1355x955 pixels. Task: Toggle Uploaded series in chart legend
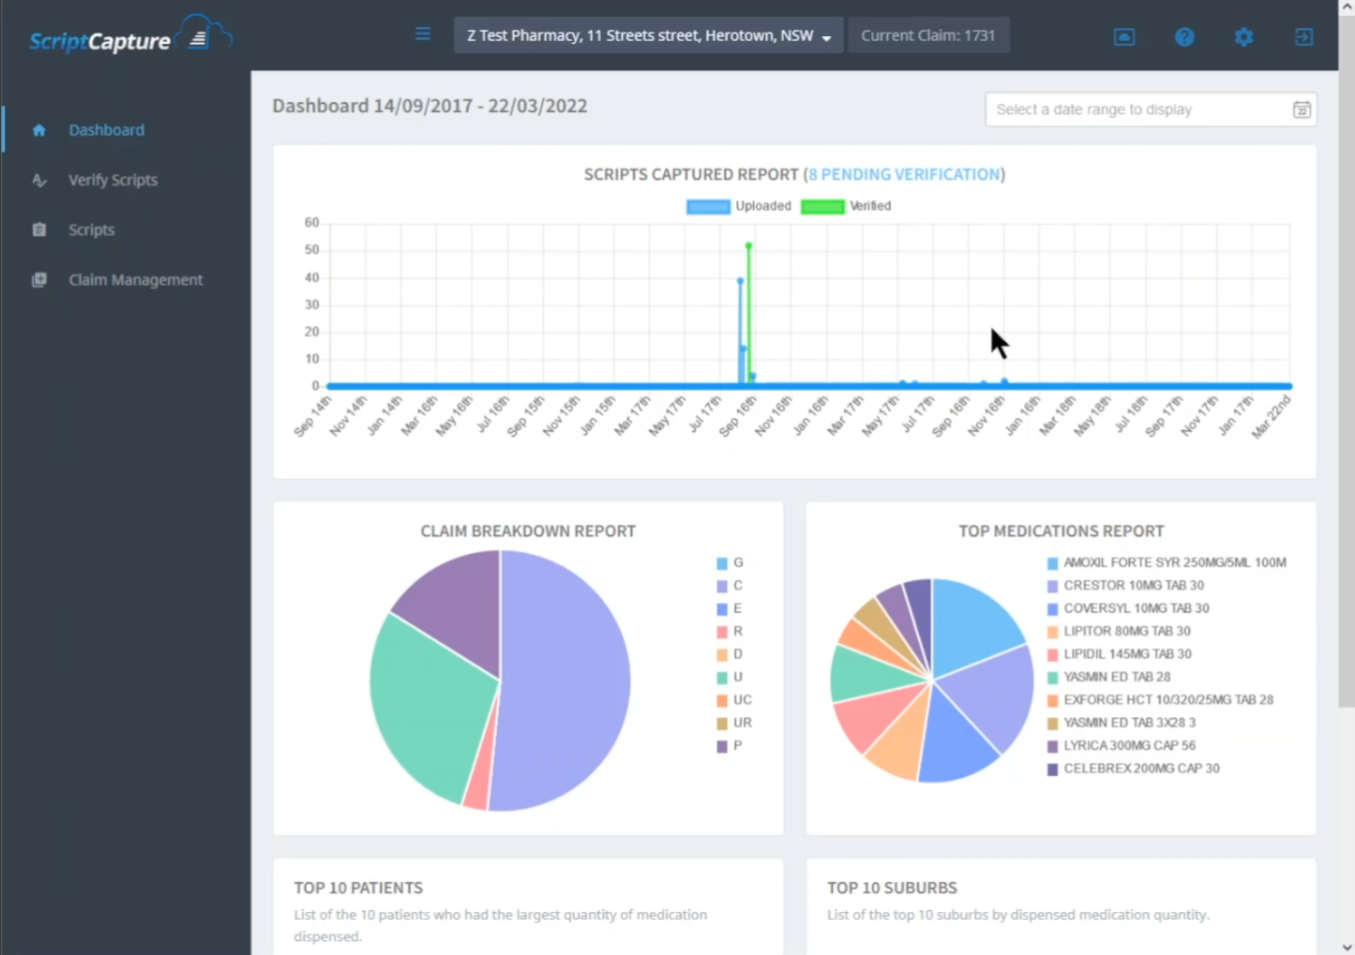coord(738,206)
